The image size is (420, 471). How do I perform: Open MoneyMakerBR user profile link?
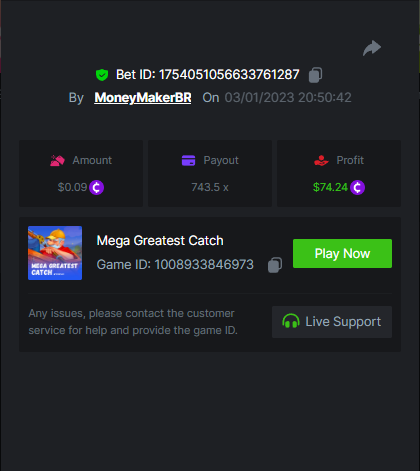click(143, 98)
